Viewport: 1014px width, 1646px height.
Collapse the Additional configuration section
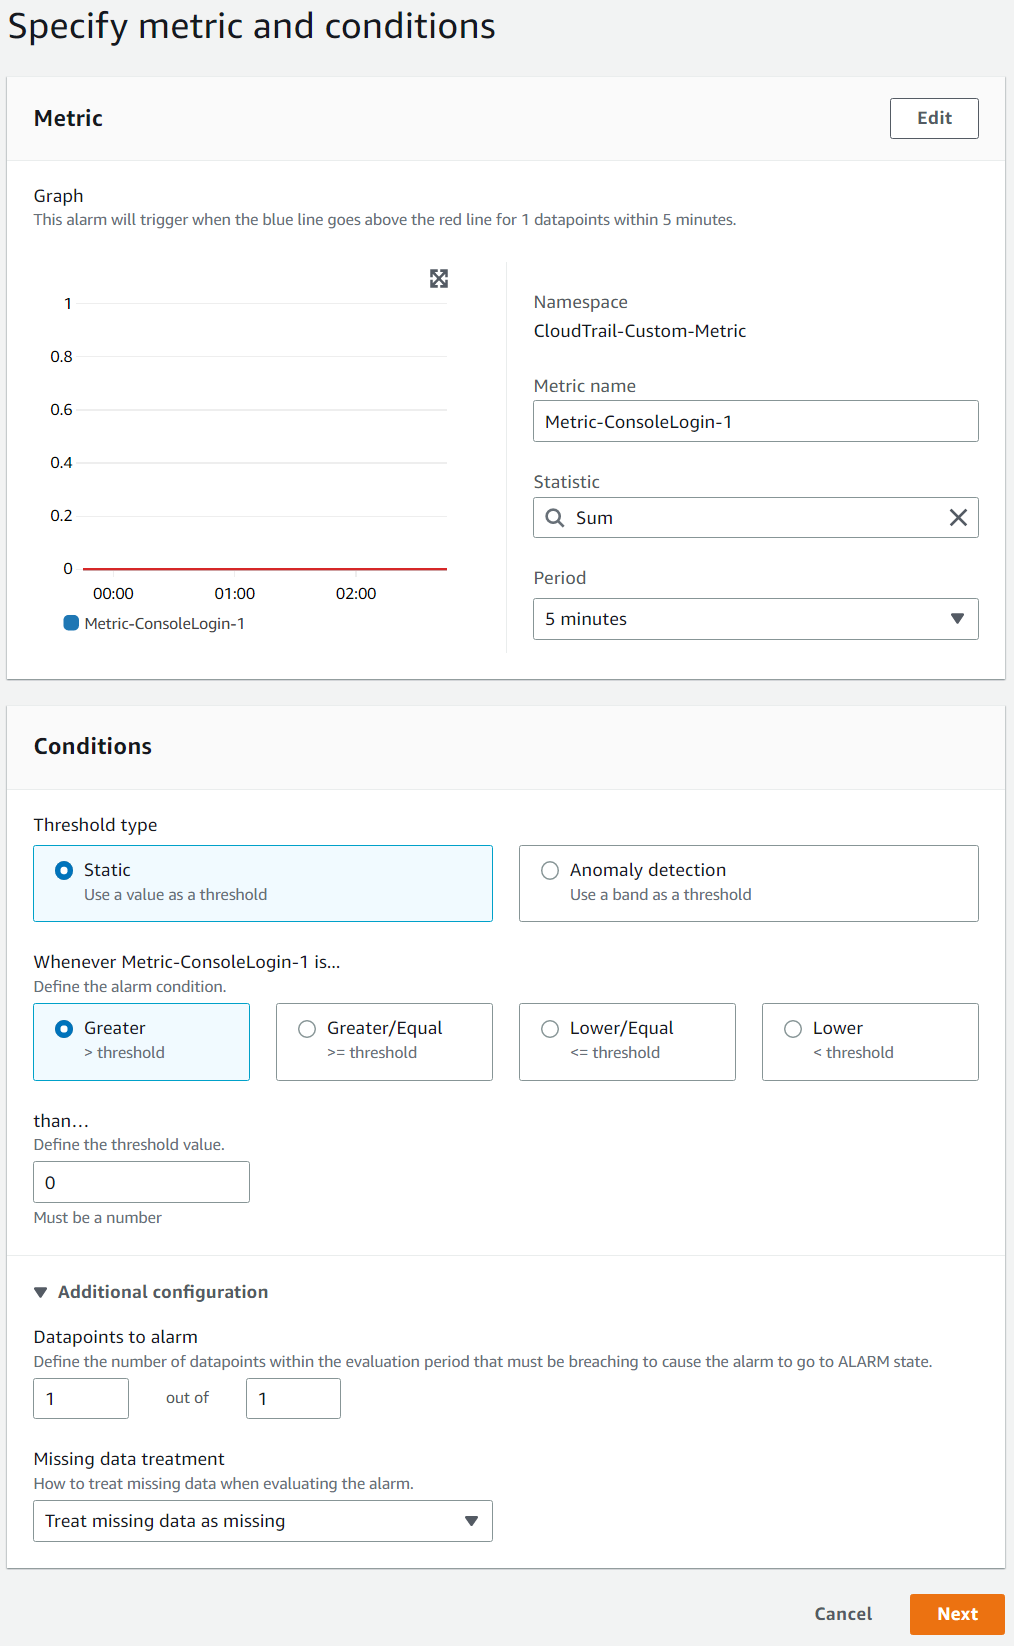pyautogui.click(x=41, y=1292)
